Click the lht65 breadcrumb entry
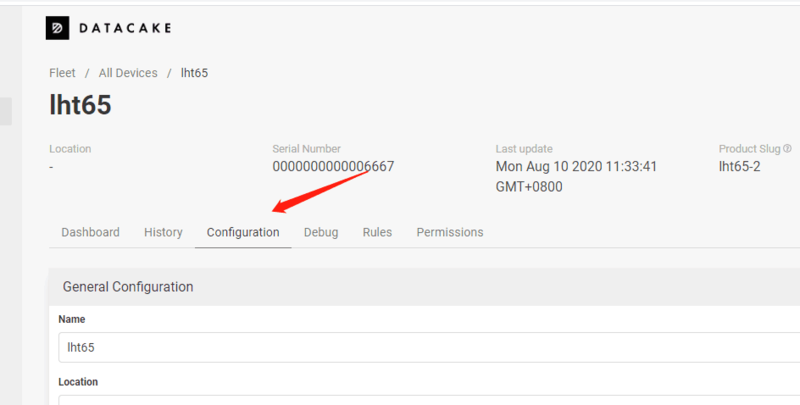 coord(194,73)
